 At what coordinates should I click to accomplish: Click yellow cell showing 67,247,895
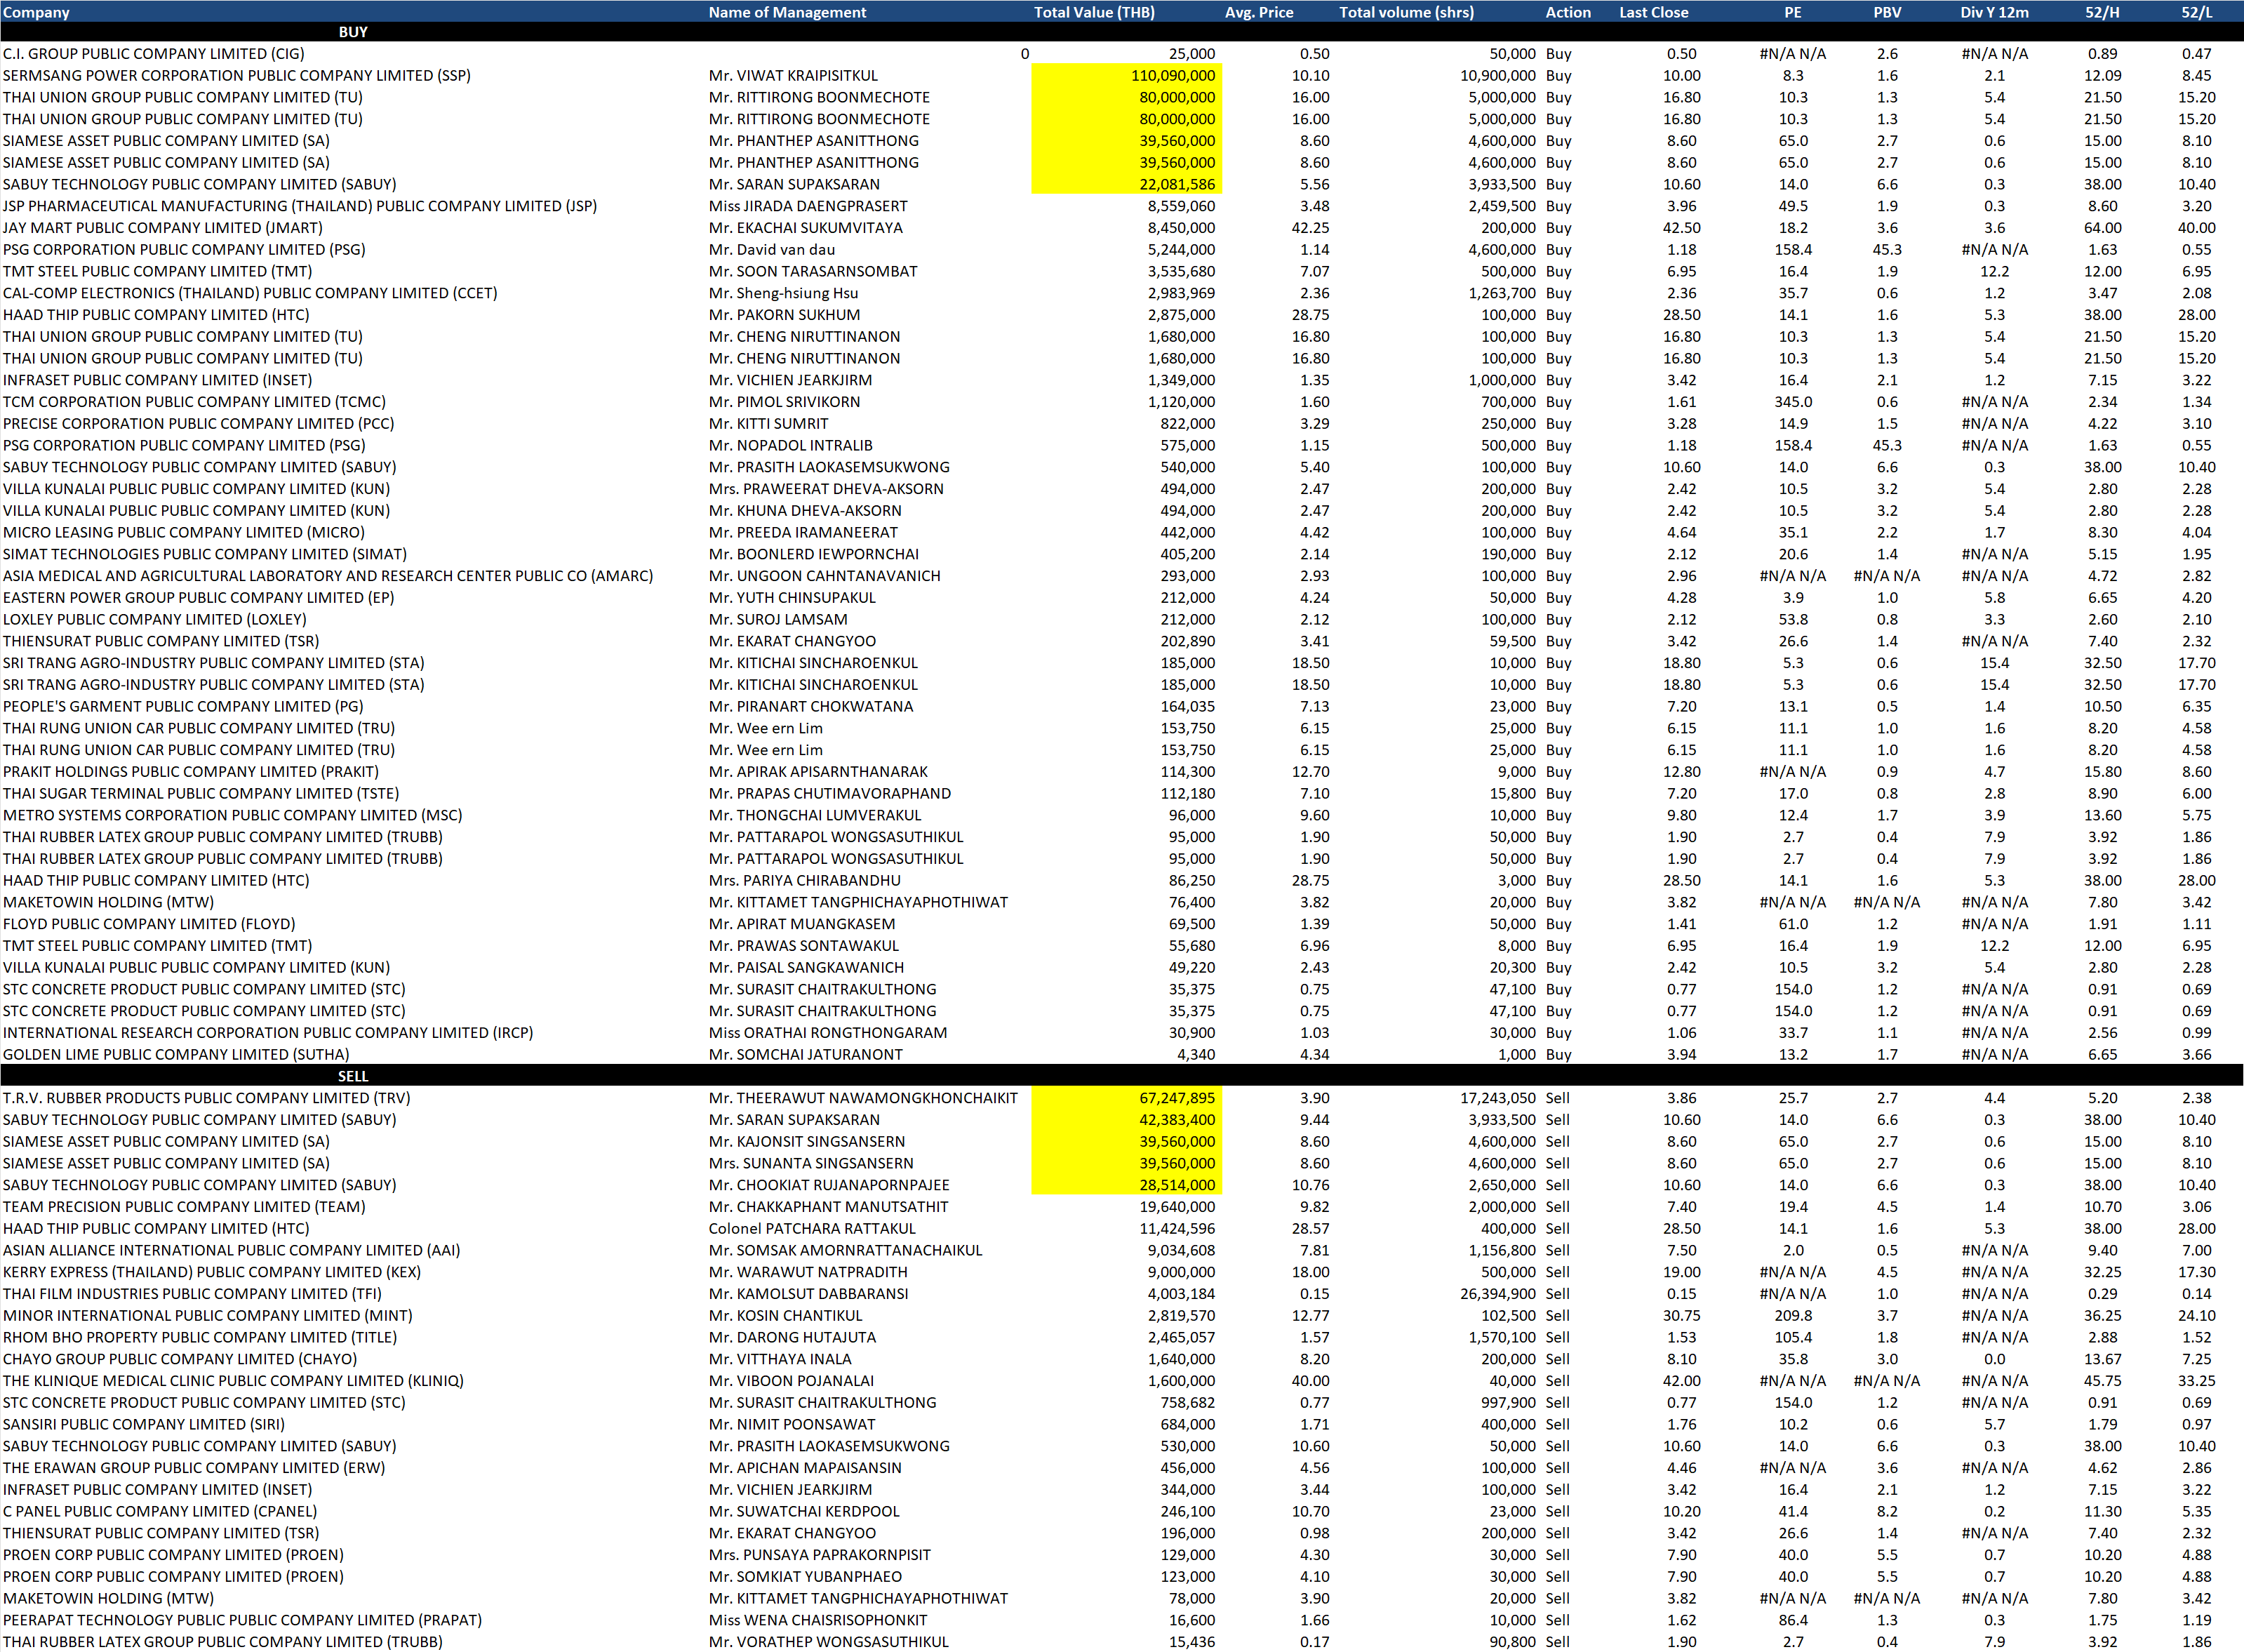tap(1127, 1098)
